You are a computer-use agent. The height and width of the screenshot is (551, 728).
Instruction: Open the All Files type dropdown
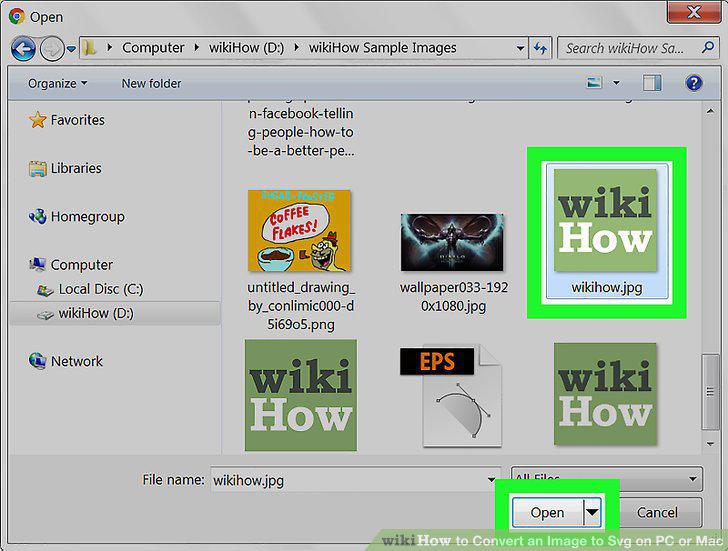click(x=607, y=479)
